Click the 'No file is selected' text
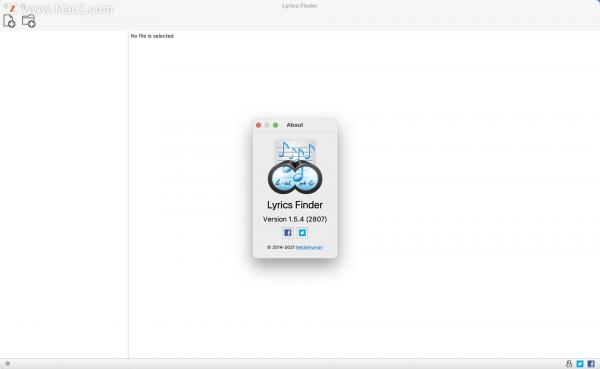The width and height of the screenshot is (600, 369). click(x=152, y=36)
